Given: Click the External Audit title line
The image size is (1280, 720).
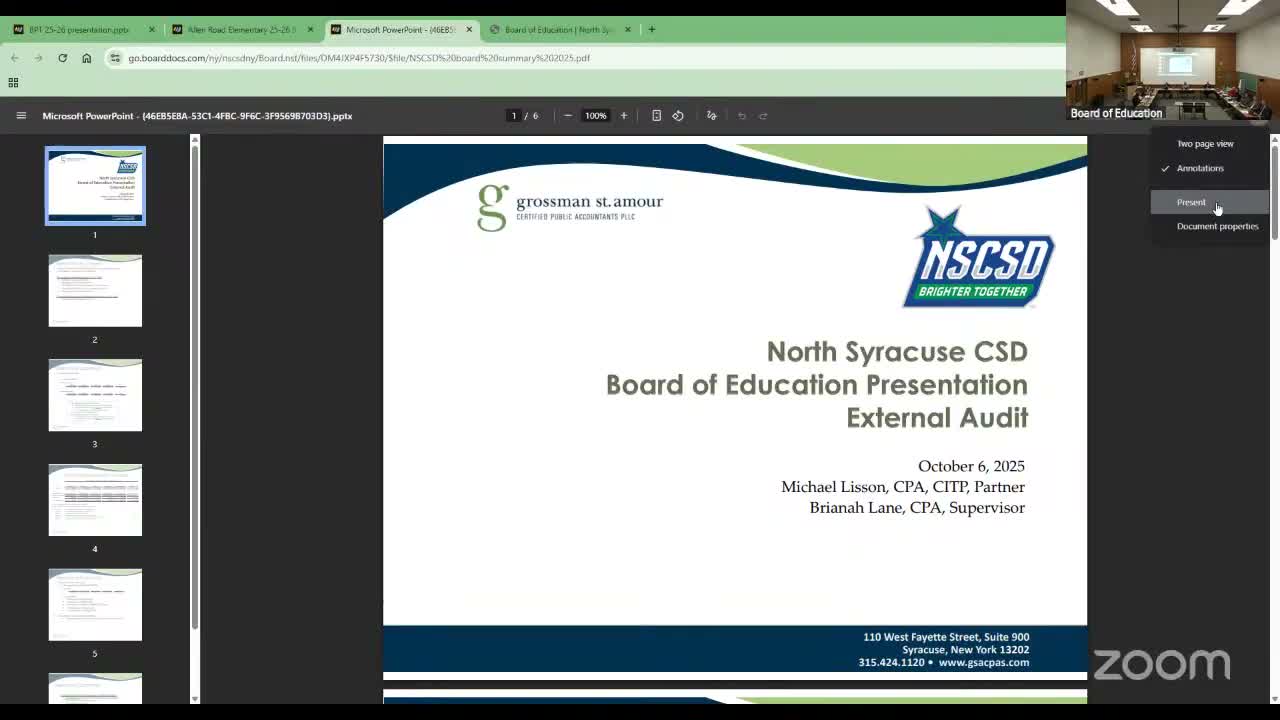Looking at the screenshot, I should [937, 418].
